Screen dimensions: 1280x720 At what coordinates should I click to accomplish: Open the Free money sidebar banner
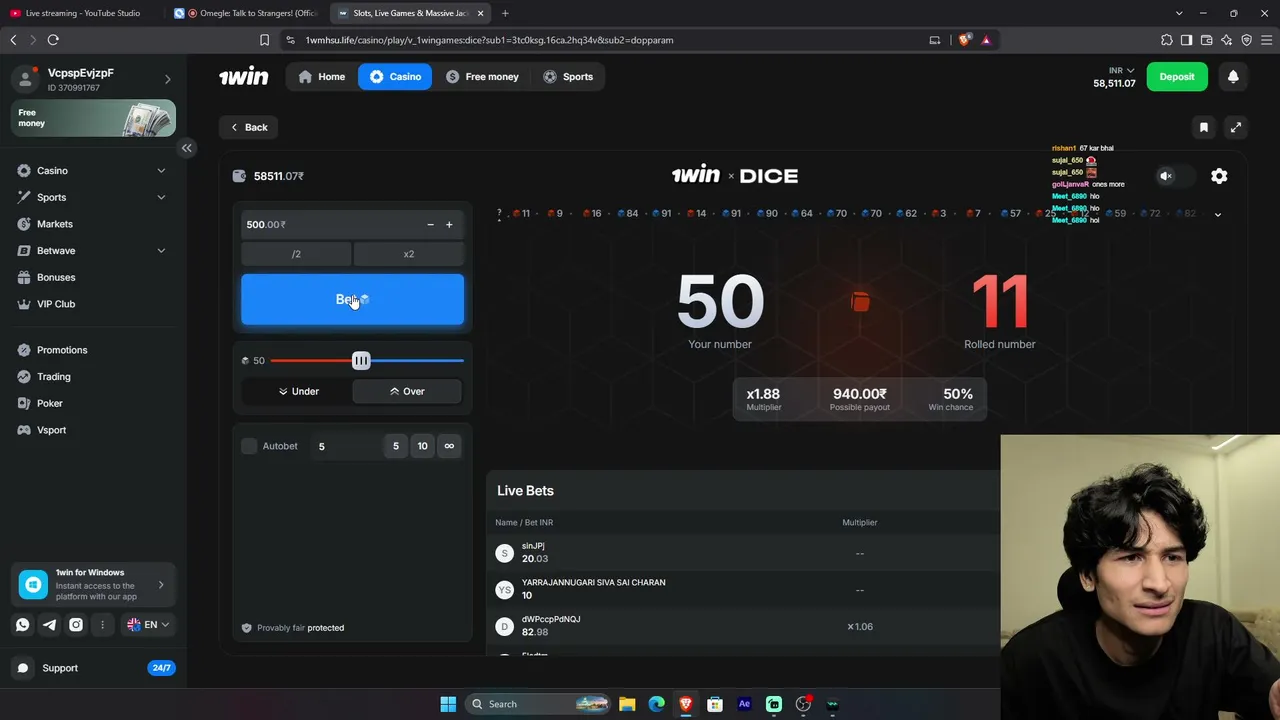click(x=94, y=118)
